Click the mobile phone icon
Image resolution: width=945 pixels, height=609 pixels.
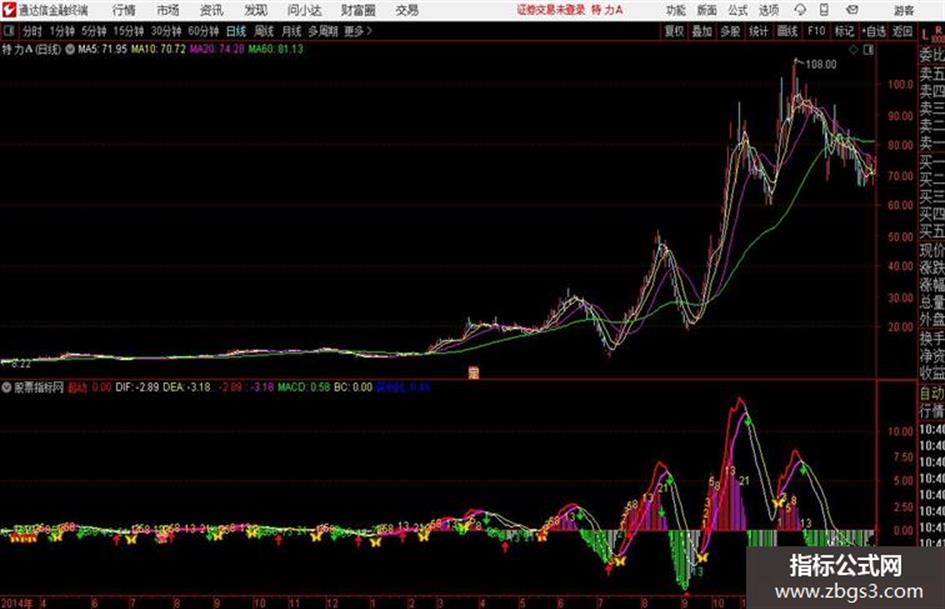[x=824, y=10]
